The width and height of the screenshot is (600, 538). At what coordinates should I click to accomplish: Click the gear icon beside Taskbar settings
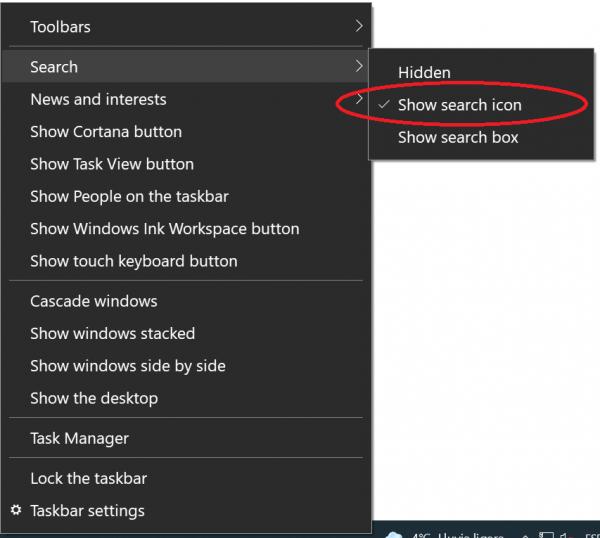coord(16,510)
